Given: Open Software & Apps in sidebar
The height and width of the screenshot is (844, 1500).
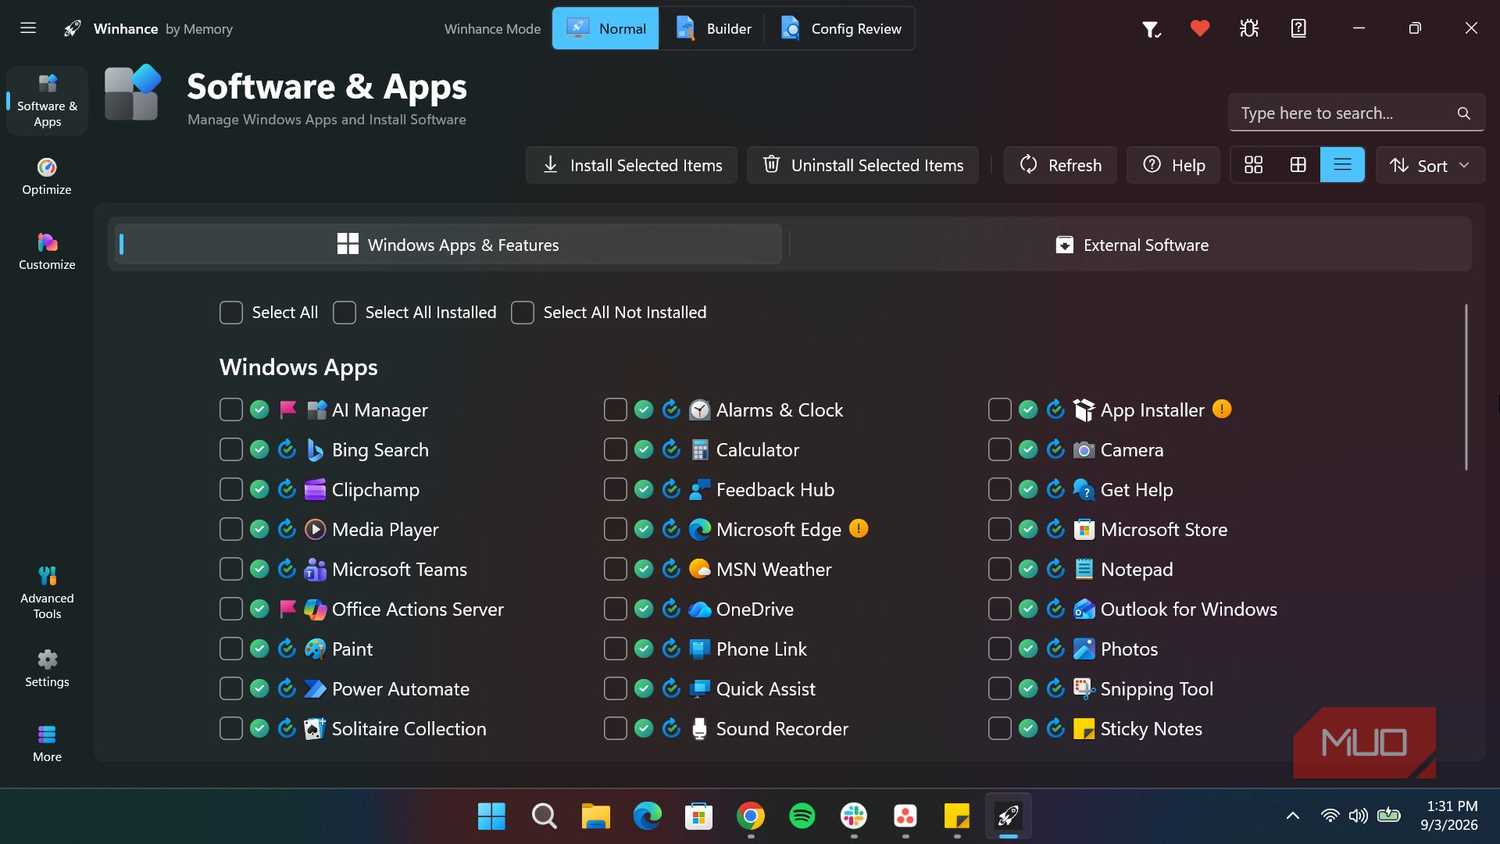Looking at the screenshot, I should [47, 100].
